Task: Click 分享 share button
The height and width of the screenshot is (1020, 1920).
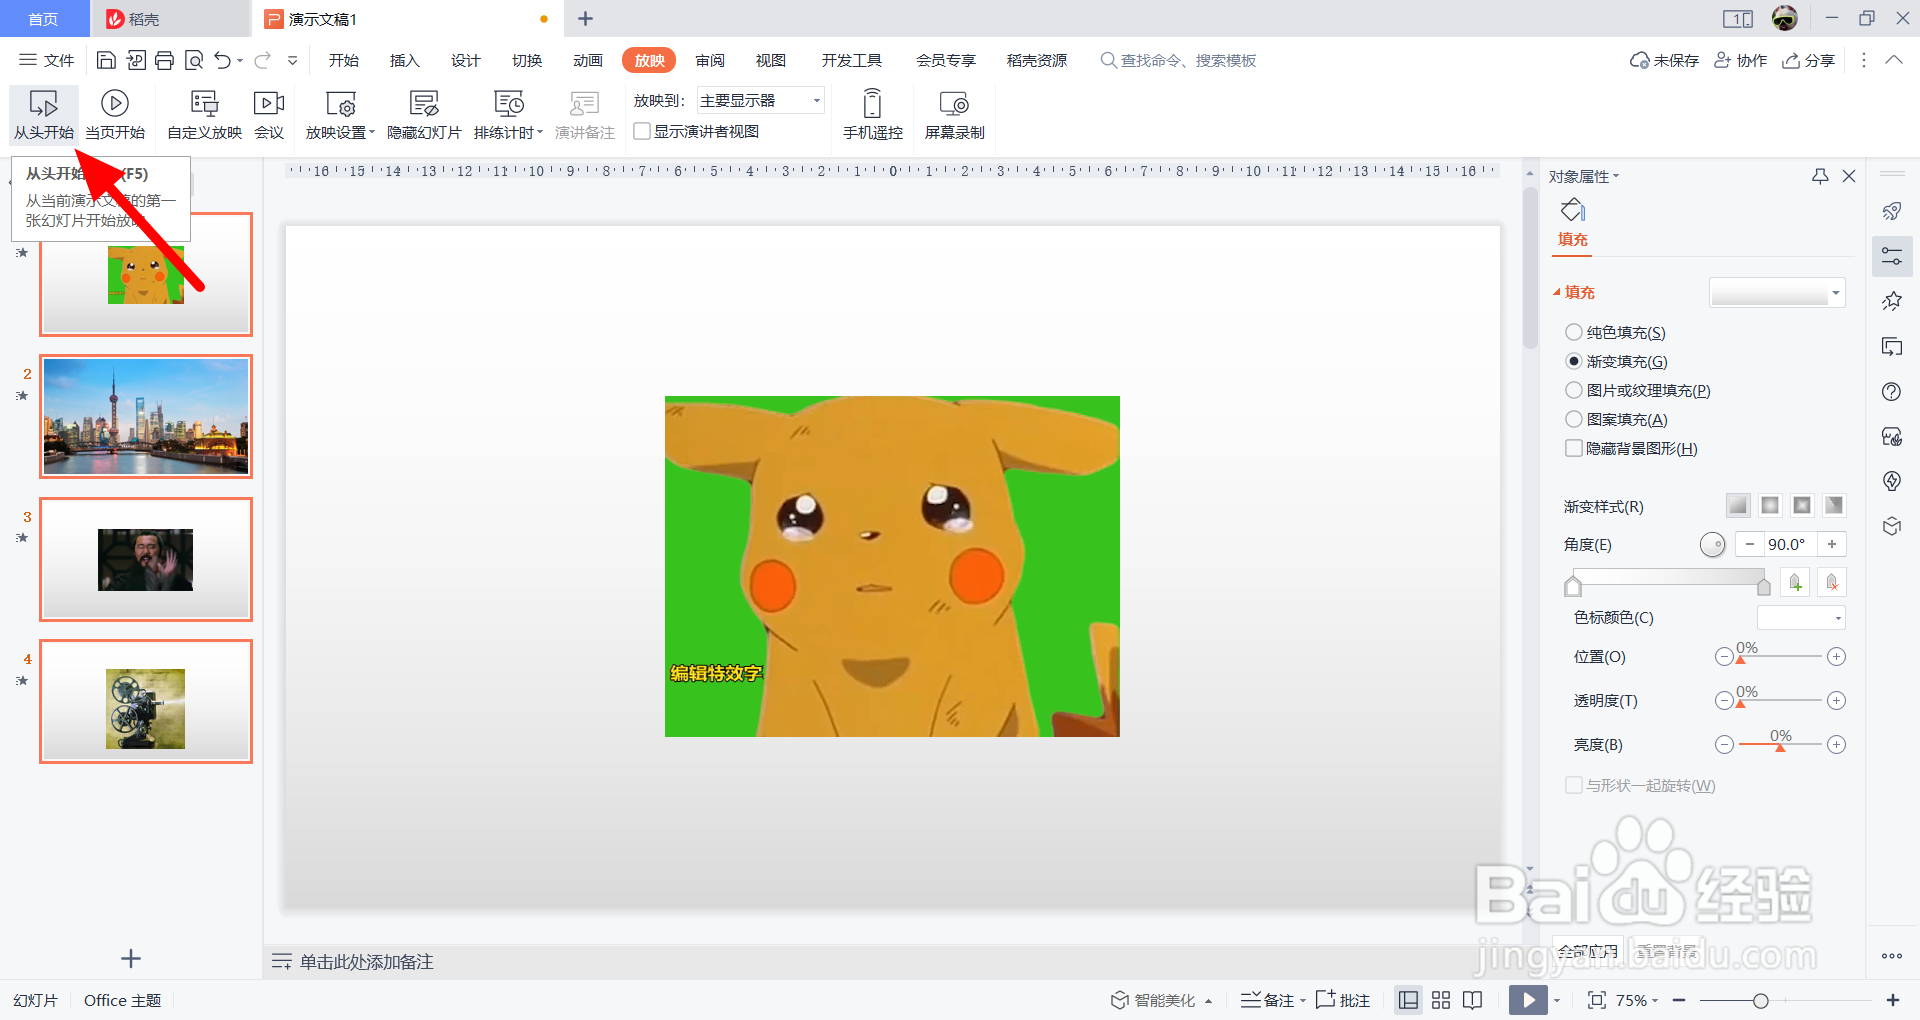Action: pyautogui.click(x=1809, y=60)
